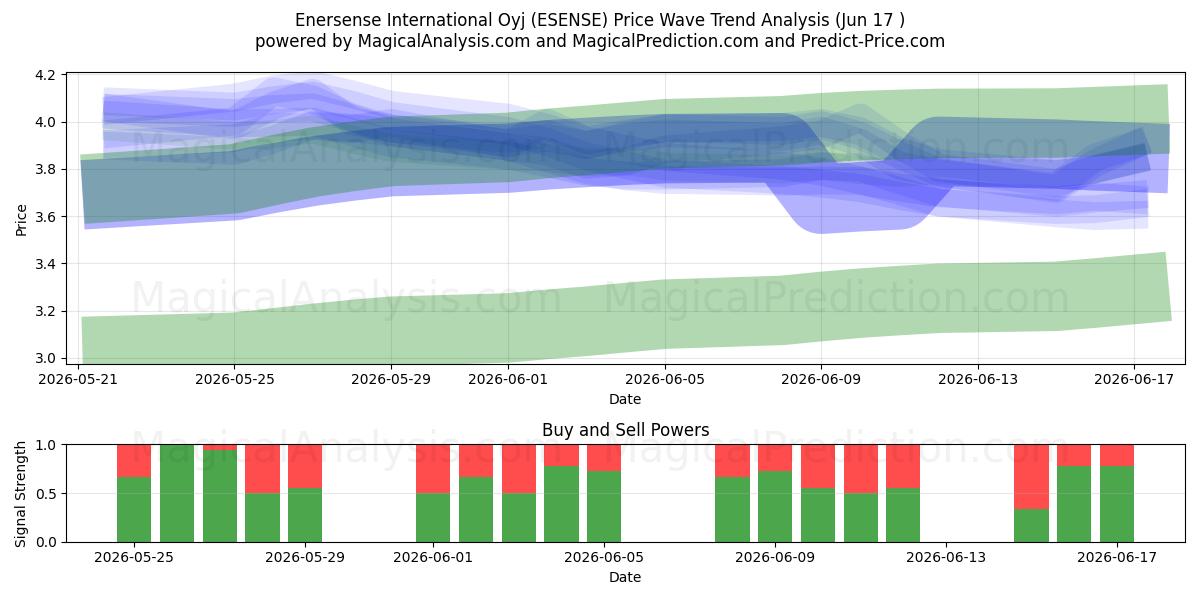Click 2026-06-09 tick under the bar chart
The image size is (1200, 600).
775,558
